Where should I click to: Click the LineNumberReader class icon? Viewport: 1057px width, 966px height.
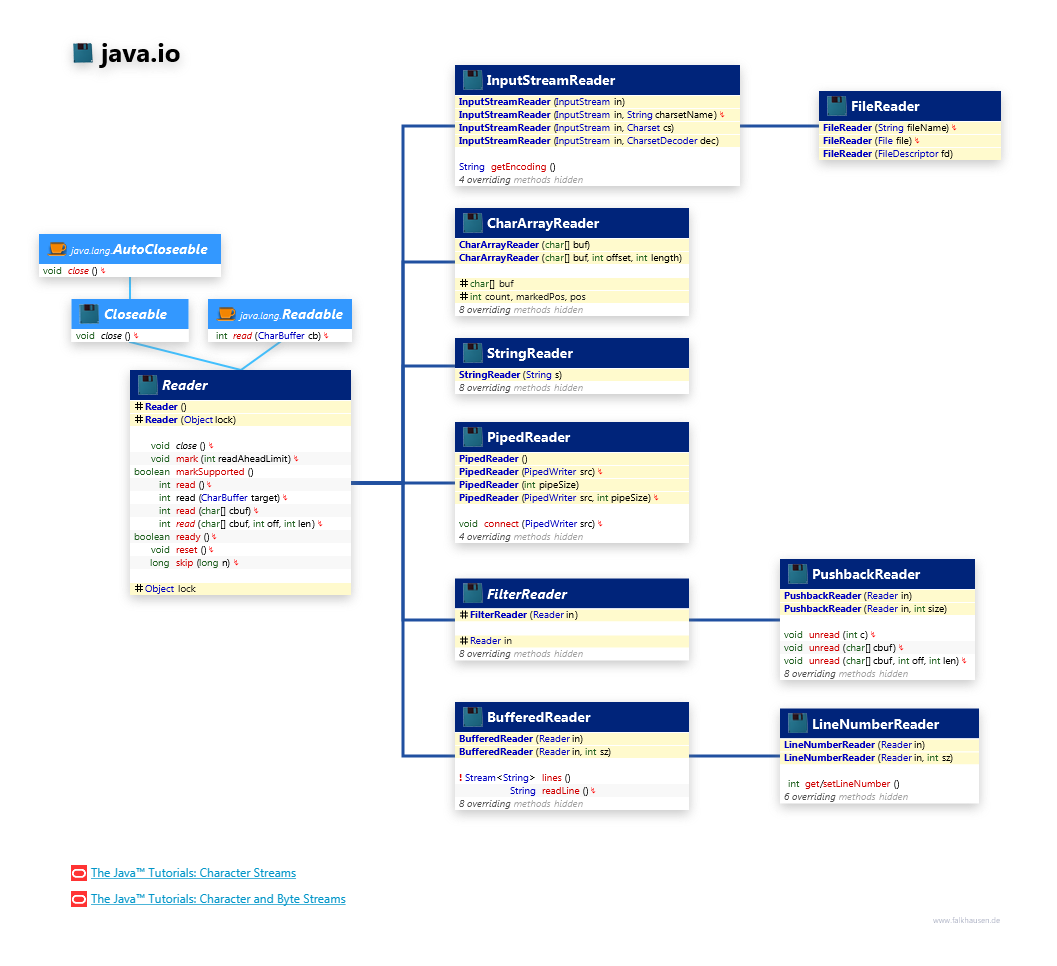(797, 724)
